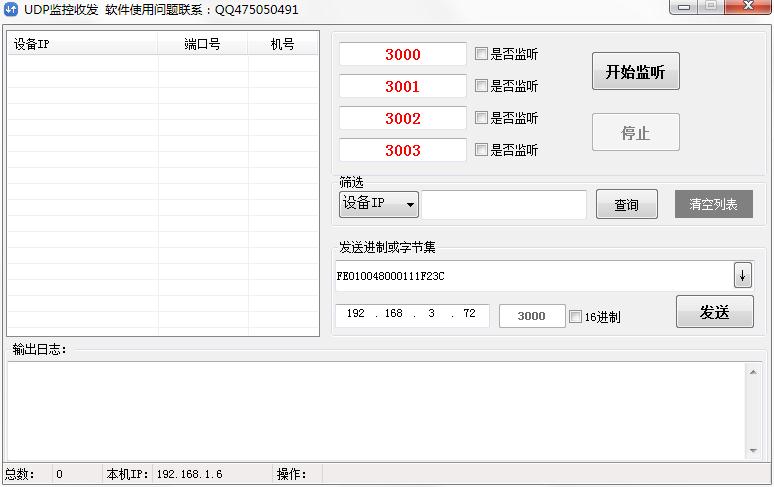Screen dimensions: 774x487
Task: Click the output log scrollbar down arrow
Action: [755, 451]
